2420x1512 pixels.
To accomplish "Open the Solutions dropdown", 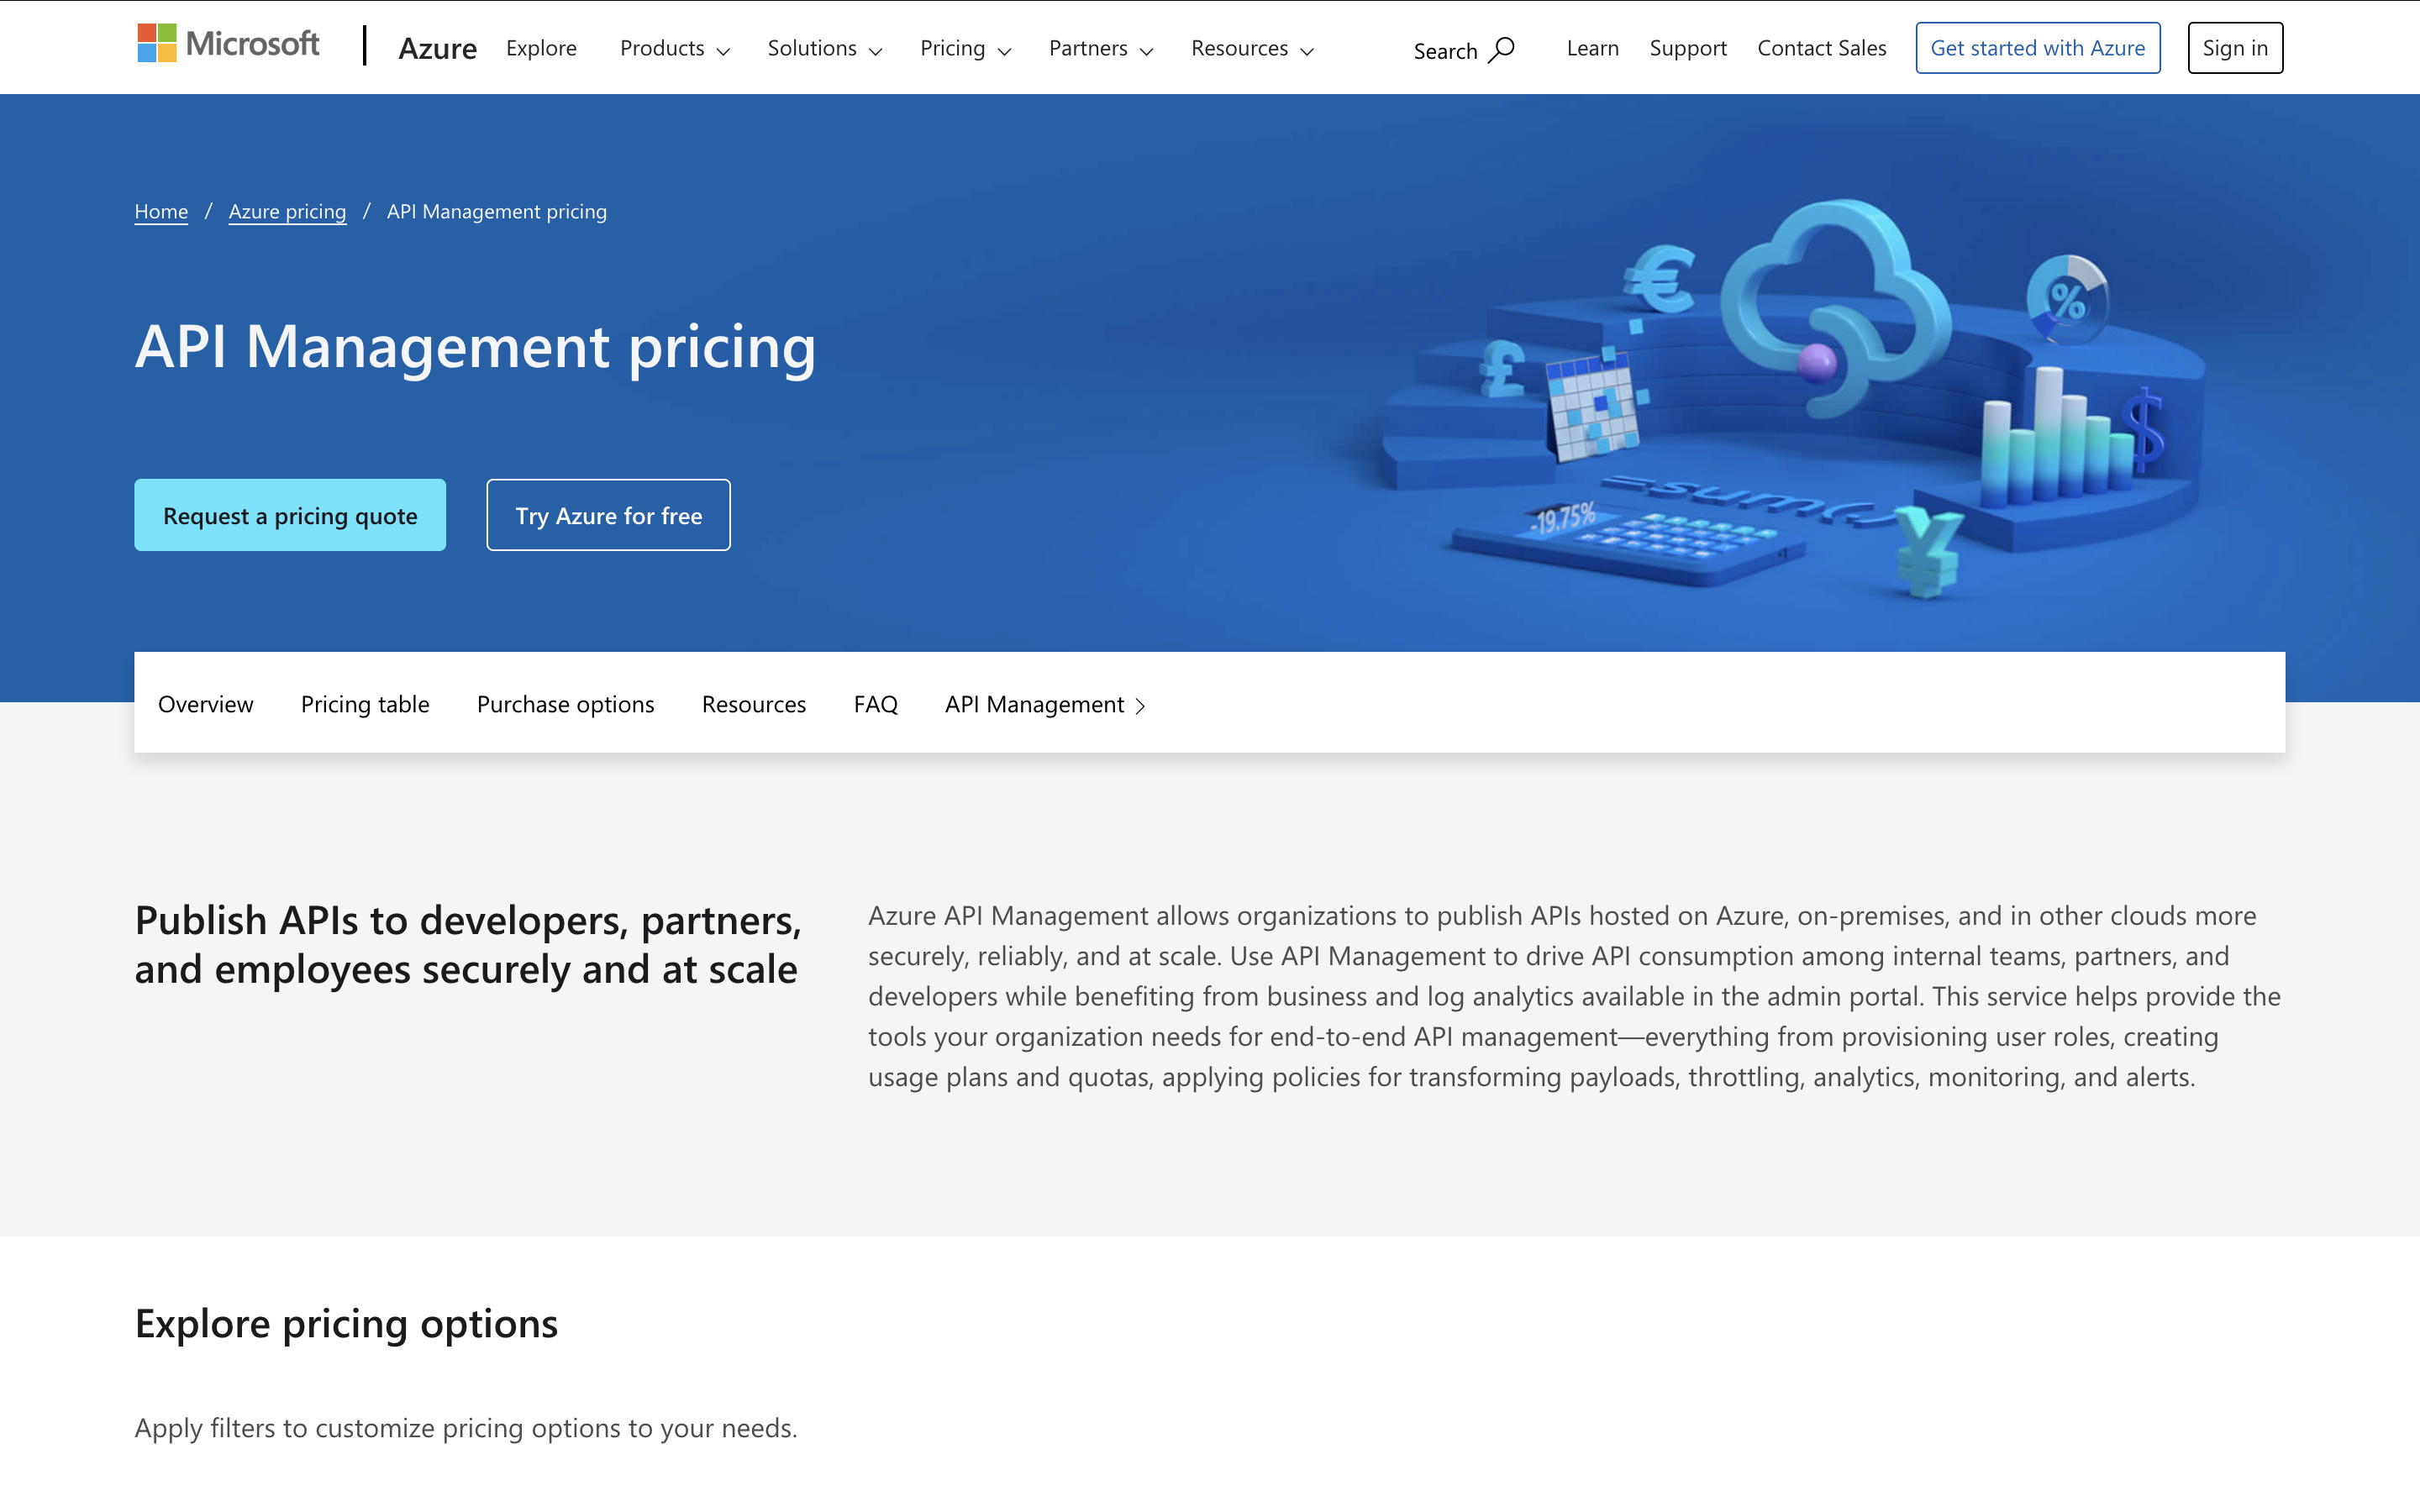I will coord(824,48).
